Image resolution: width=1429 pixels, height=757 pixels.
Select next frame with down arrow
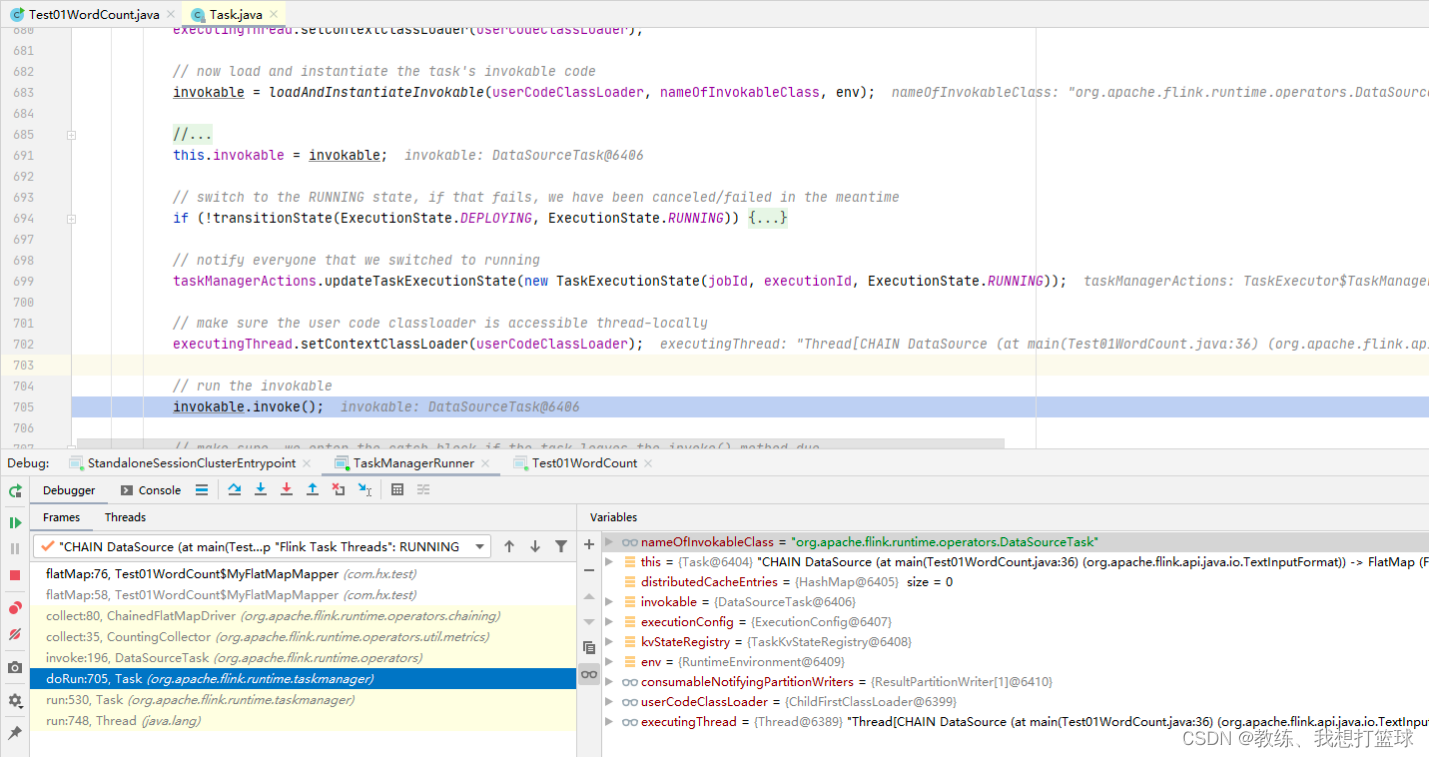[535, 546]
